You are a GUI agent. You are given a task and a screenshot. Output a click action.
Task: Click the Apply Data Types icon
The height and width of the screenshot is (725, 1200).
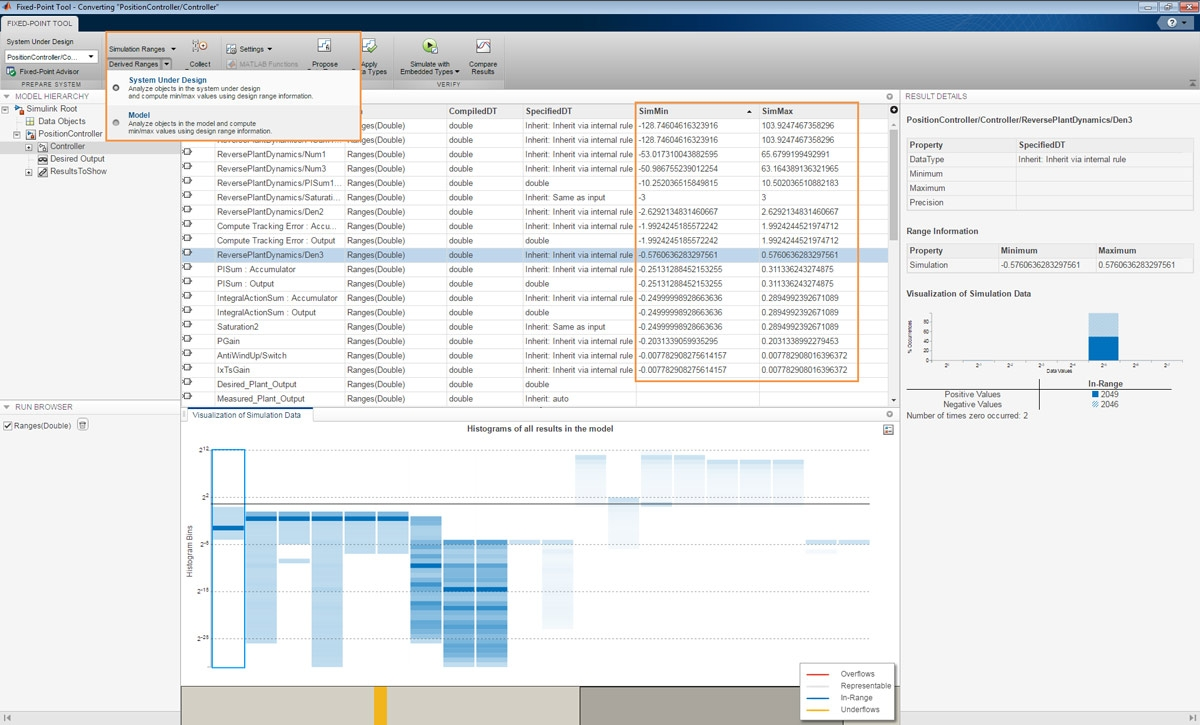pyautogui.click(x=369, y=47)
